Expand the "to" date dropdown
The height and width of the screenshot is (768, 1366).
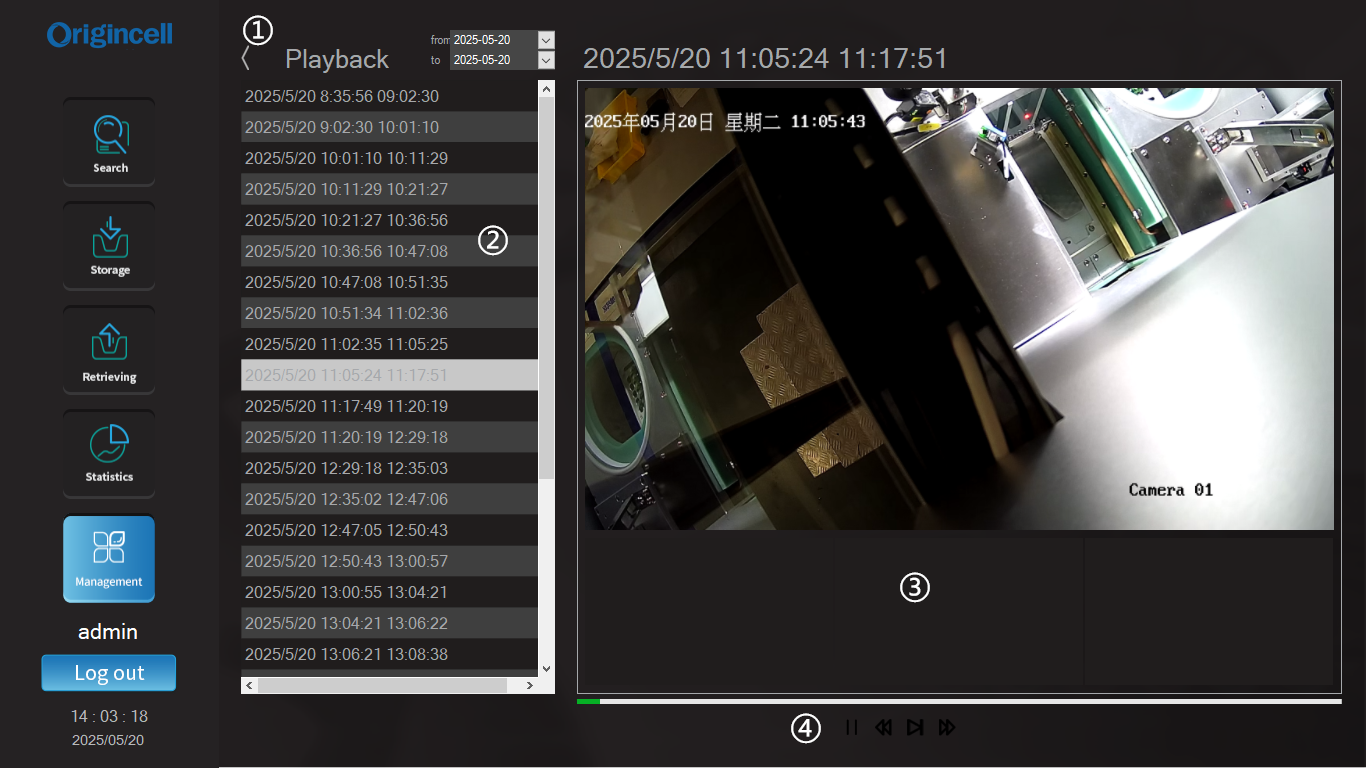click(546, 60)
